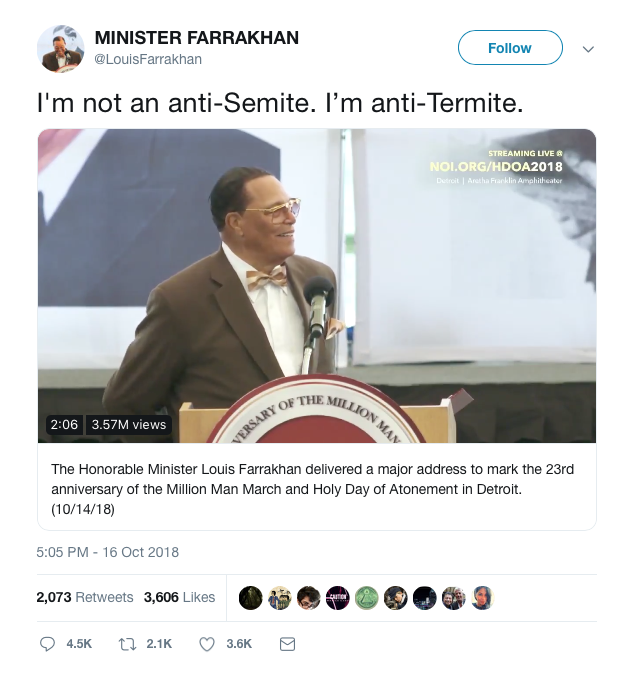637x678 pixels.
Task: Click the reply speech bubble icon
Action: [47, 644]
